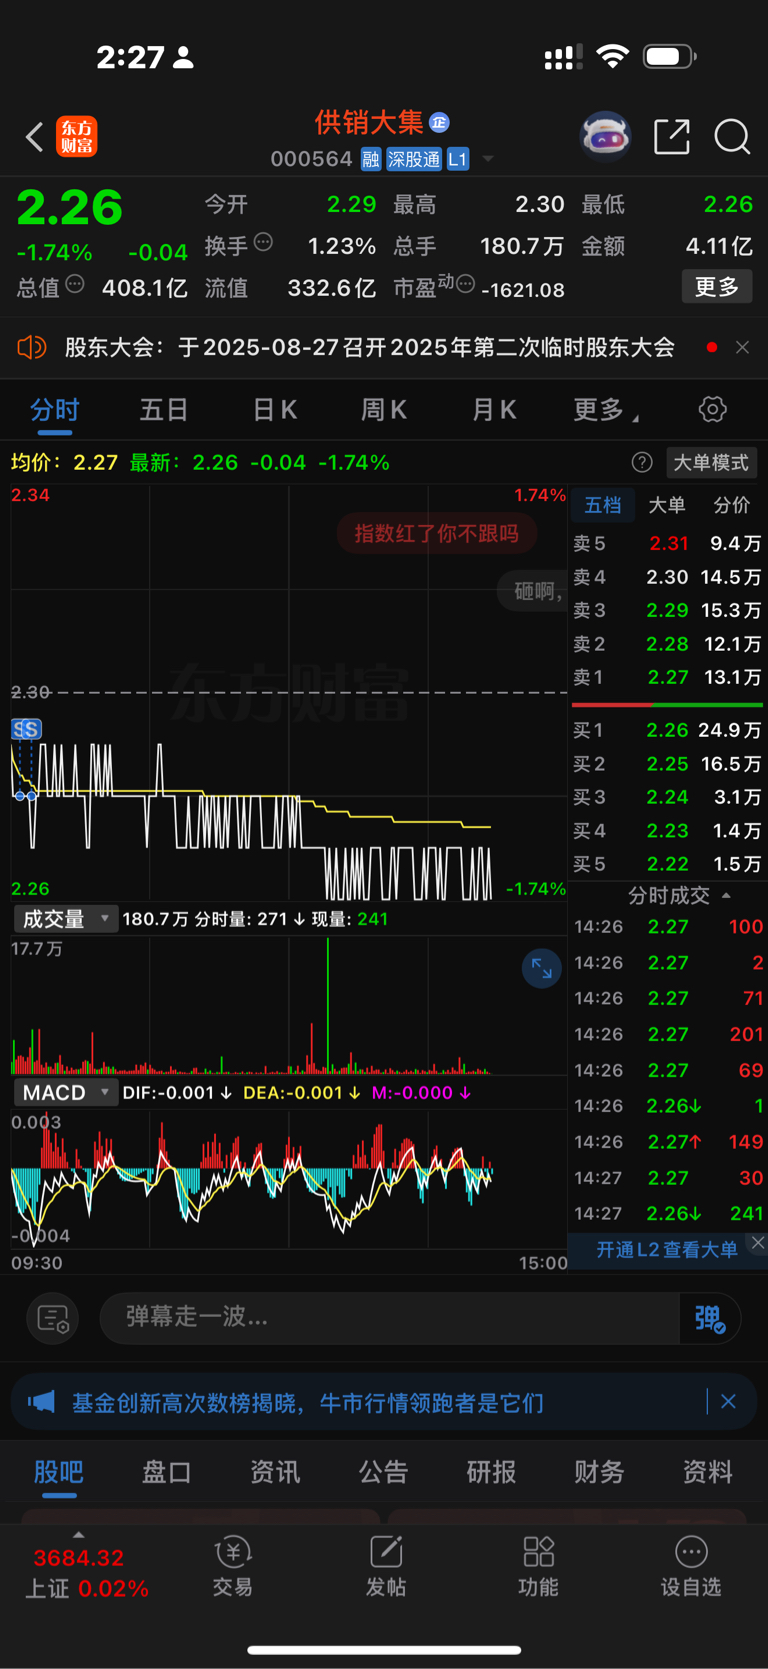Focus the 弹幕走一波 input field
This screenshot has height=1669, width=768.
pos(390,1318)
